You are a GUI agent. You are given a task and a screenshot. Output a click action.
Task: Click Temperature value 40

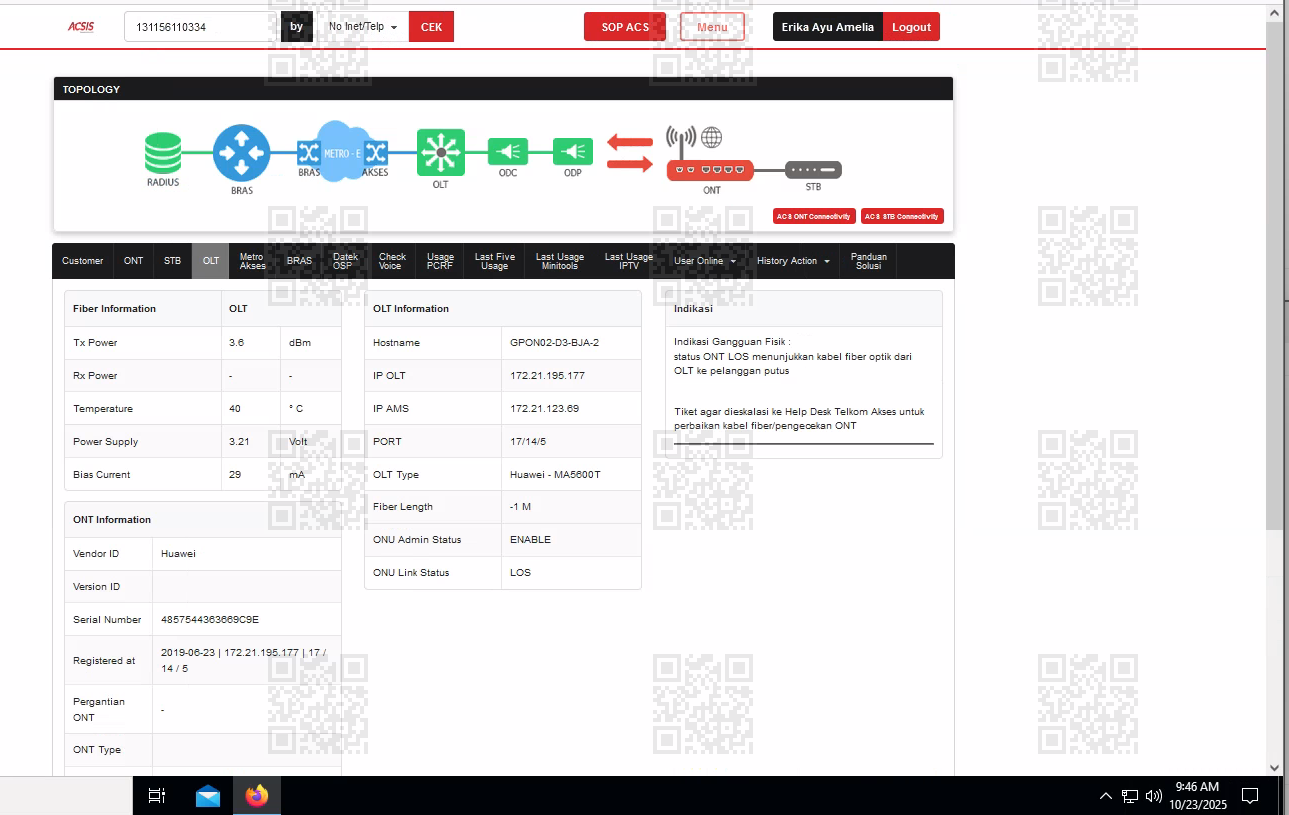235,409
